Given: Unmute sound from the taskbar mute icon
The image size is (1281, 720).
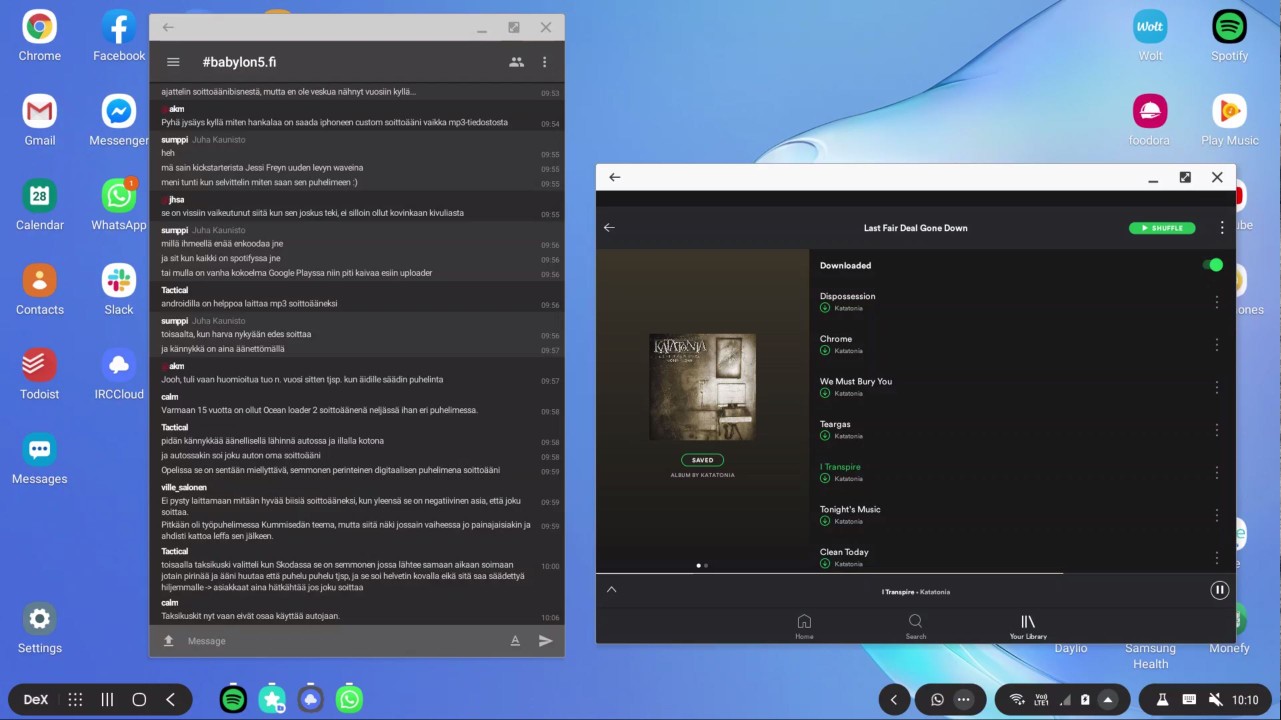Looking at the screenshot, I should [x=1216, y=700].
